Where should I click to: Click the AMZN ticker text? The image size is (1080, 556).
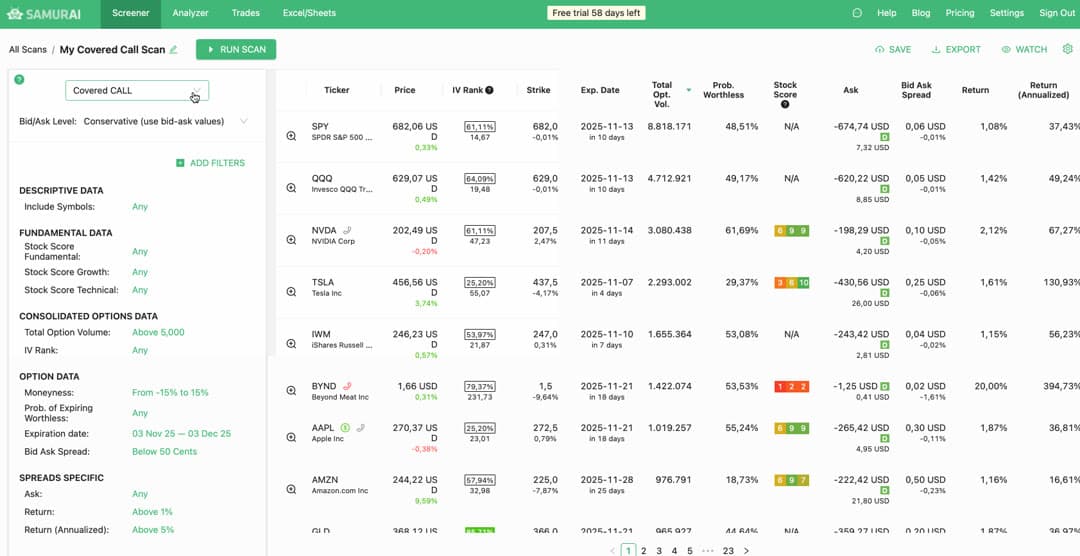pyautogui.click(x=324, y=480)
